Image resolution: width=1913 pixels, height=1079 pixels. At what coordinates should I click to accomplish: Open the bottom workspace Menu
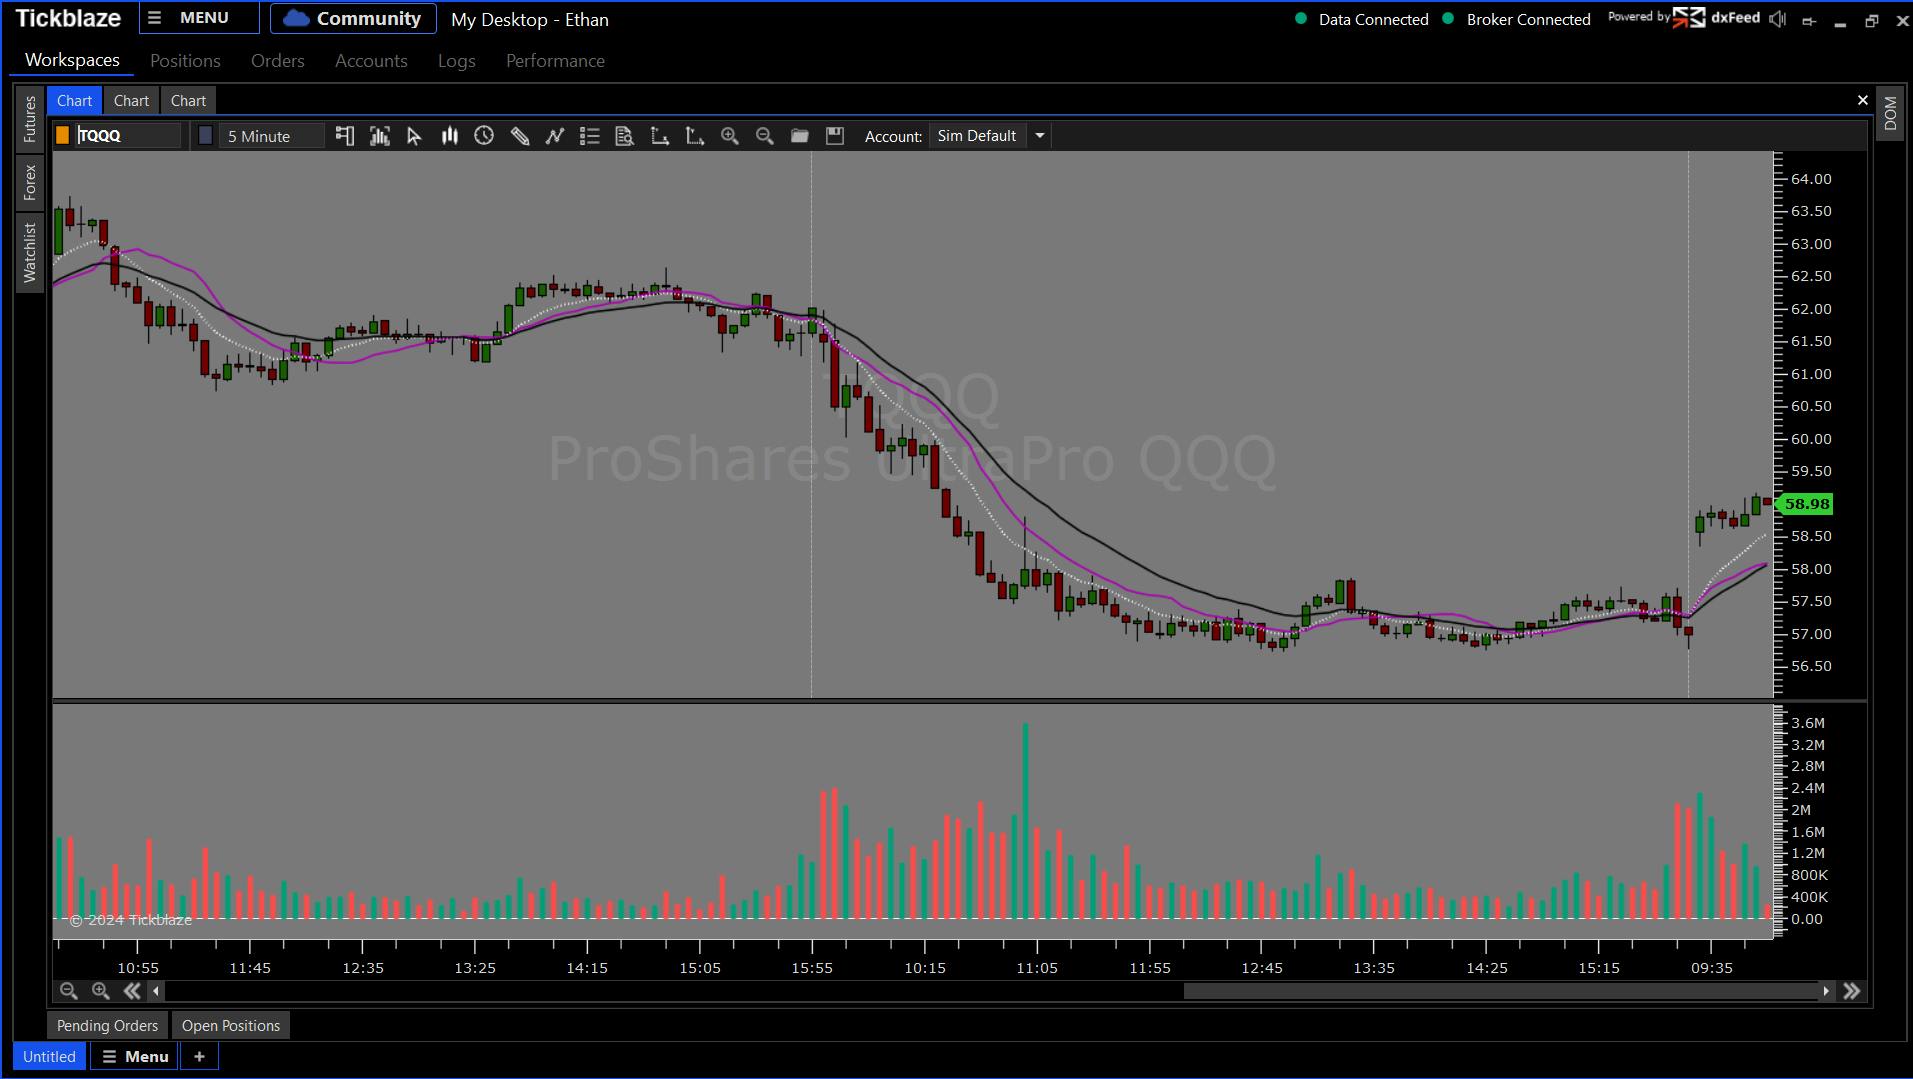[135, 1056]
